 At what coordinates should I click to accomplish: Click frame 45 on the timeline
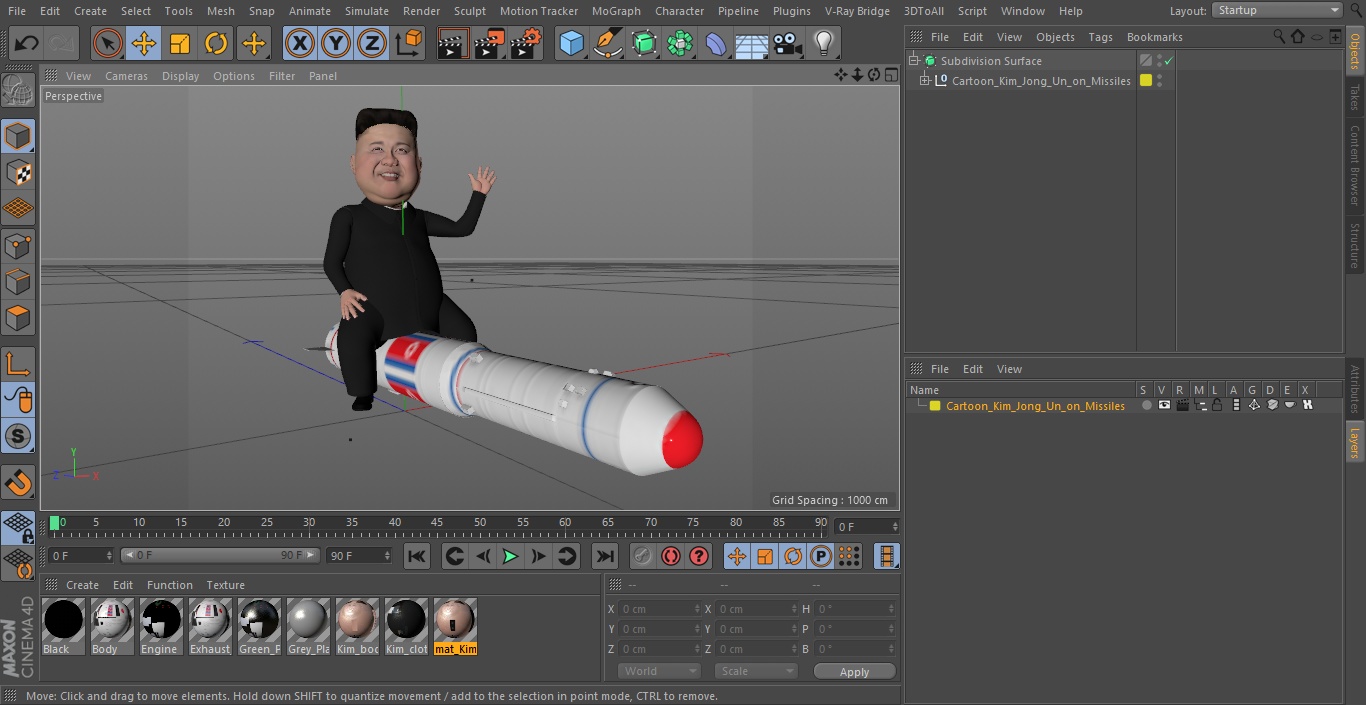pos(437,523)
